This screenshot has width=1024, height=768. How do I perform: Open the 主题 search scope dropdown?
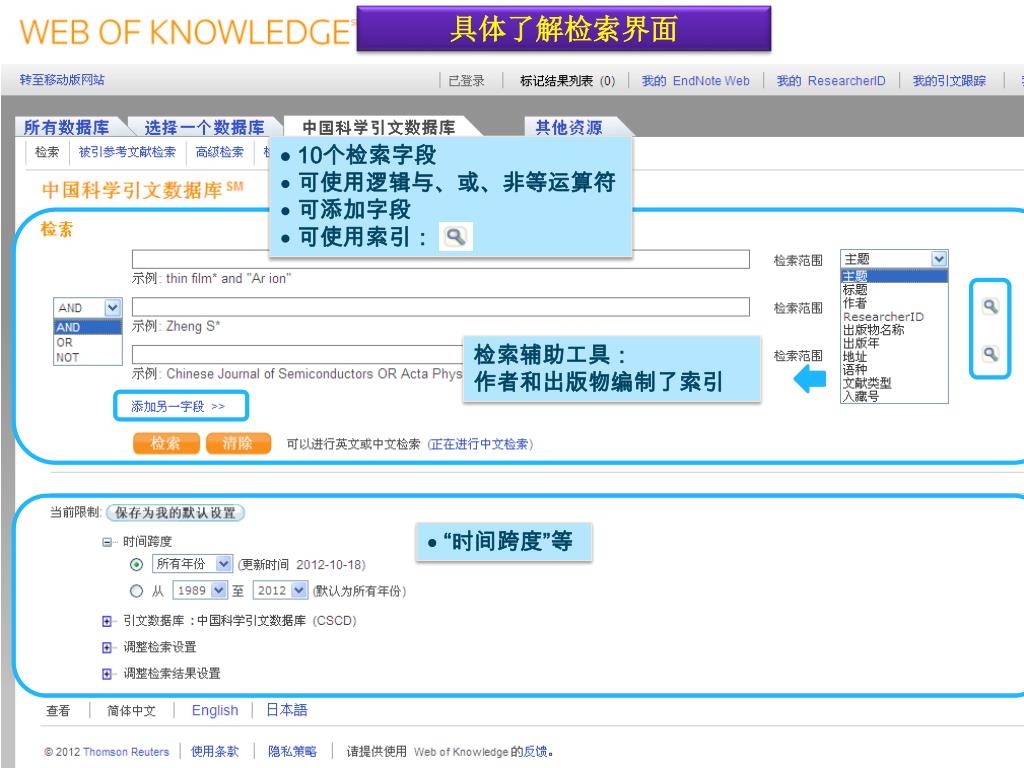coord(893,259)
